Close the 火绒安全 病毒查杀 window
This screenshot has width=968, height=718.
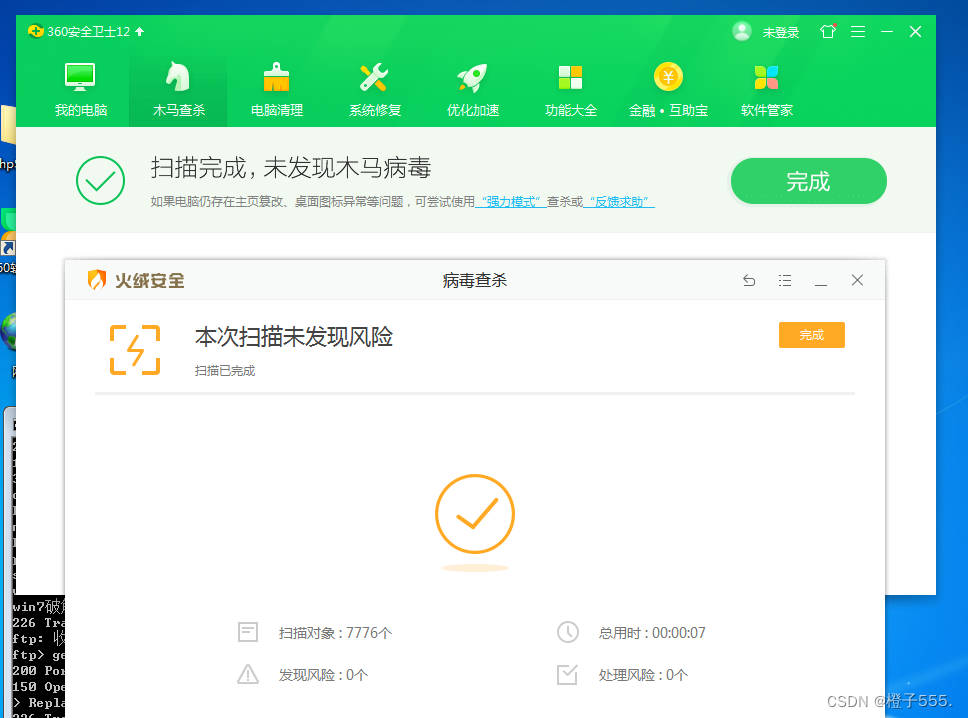(857, 280)
